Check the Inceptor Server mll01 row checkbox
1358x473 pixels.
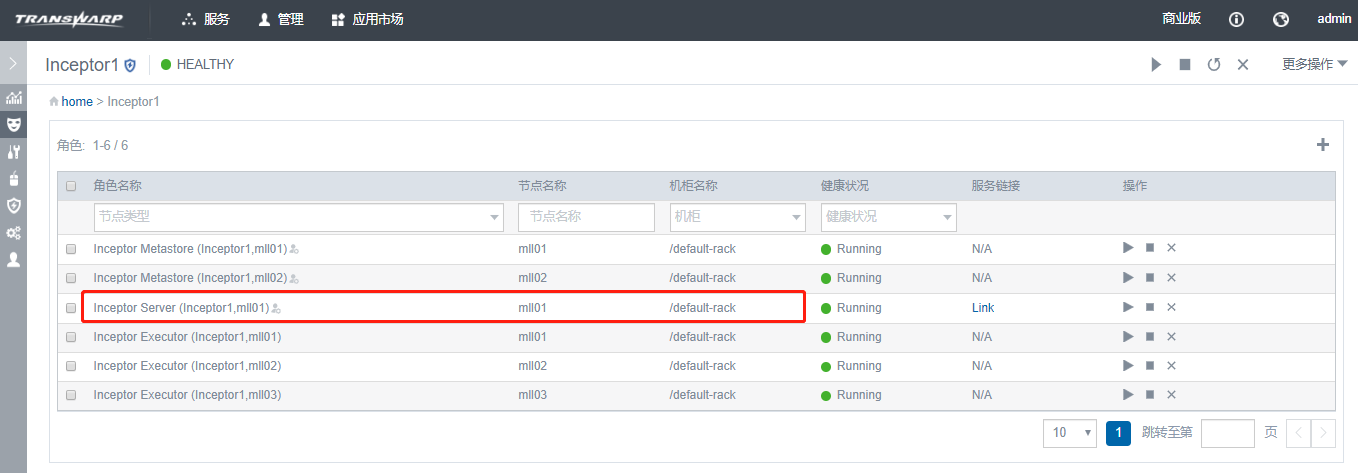click(71, 308)
